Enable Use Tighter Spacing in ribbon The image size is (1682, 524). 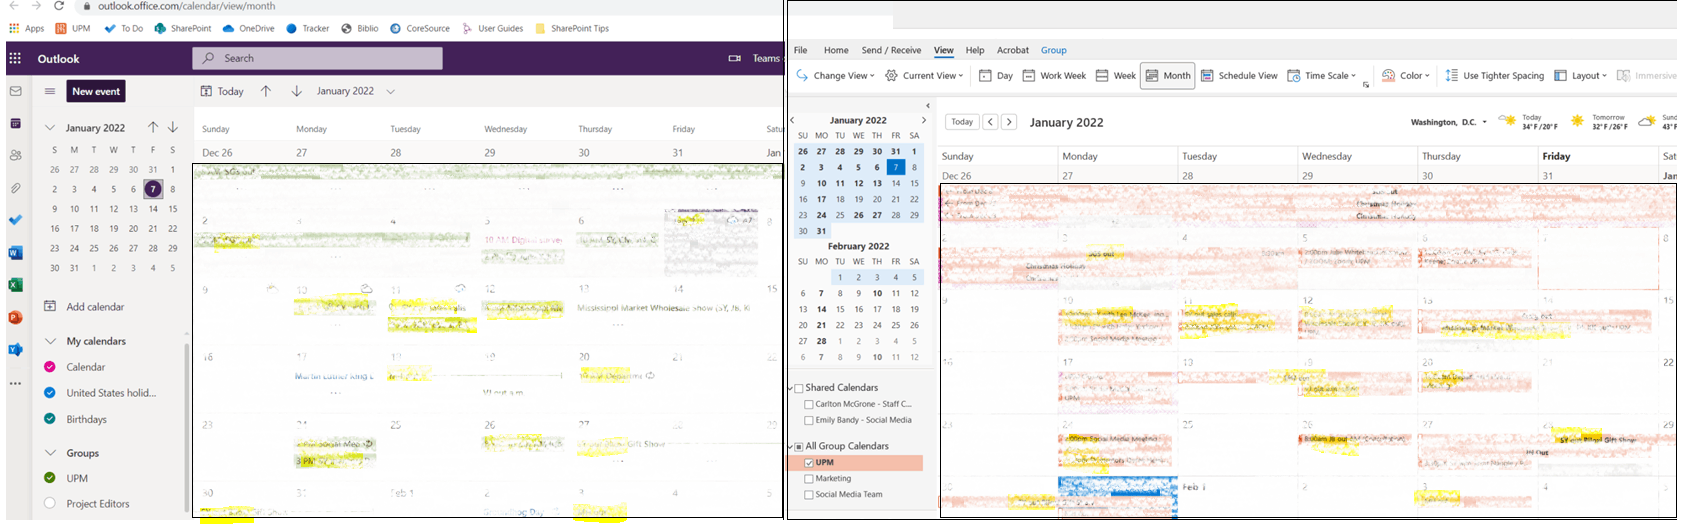pos(1494,75)
